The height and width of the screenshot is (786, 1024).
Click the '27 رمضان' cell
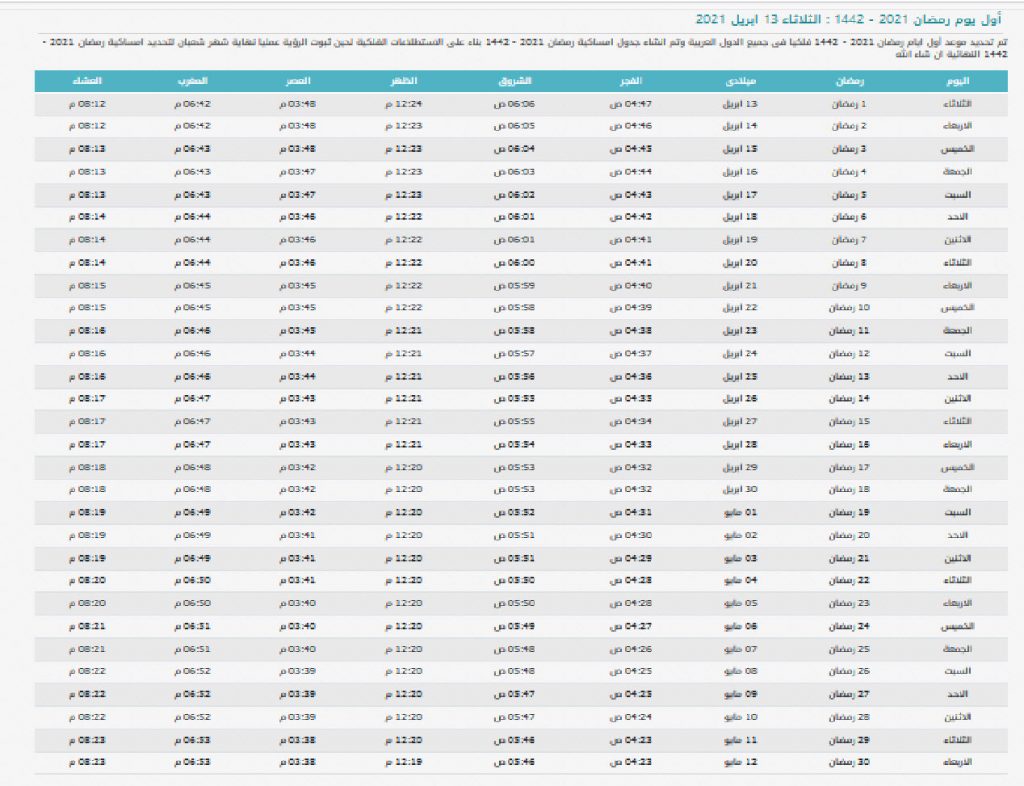(849, 694)
